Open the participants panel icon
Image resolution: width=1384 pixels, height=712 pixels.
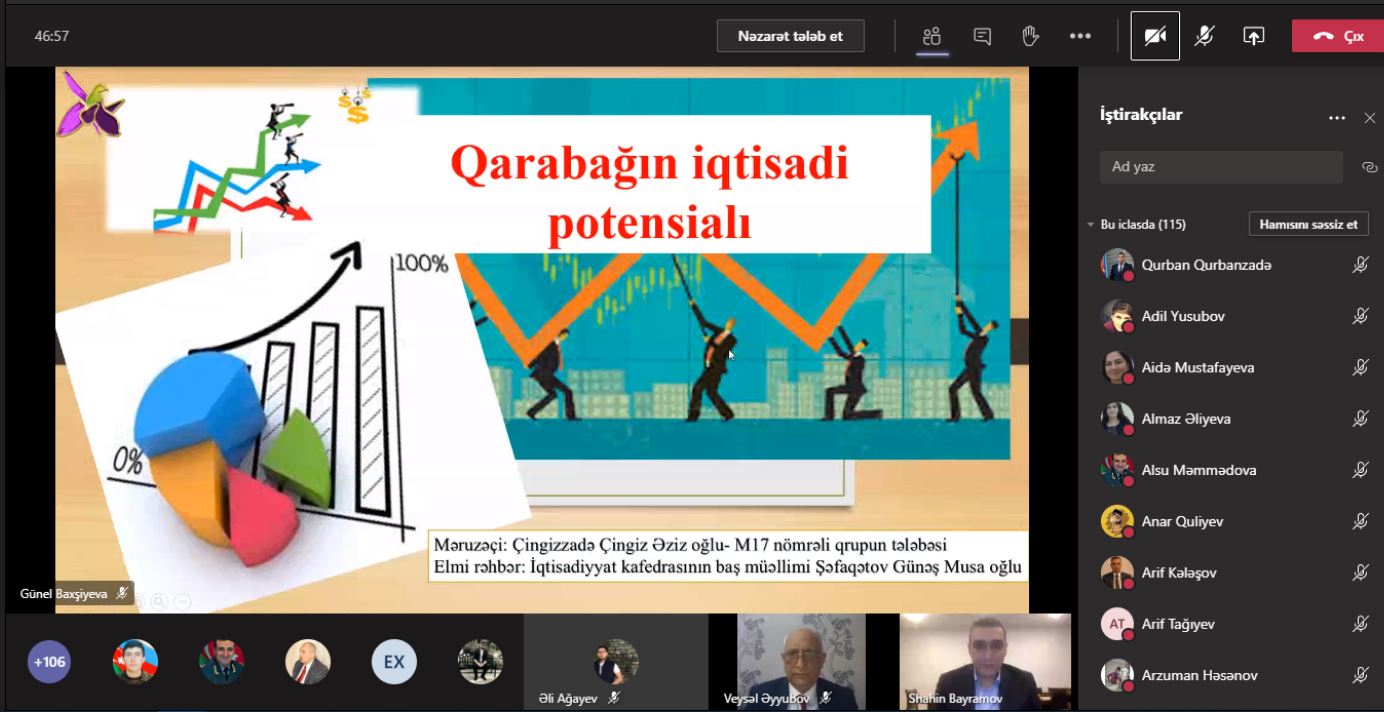click(x=932, y=36)
